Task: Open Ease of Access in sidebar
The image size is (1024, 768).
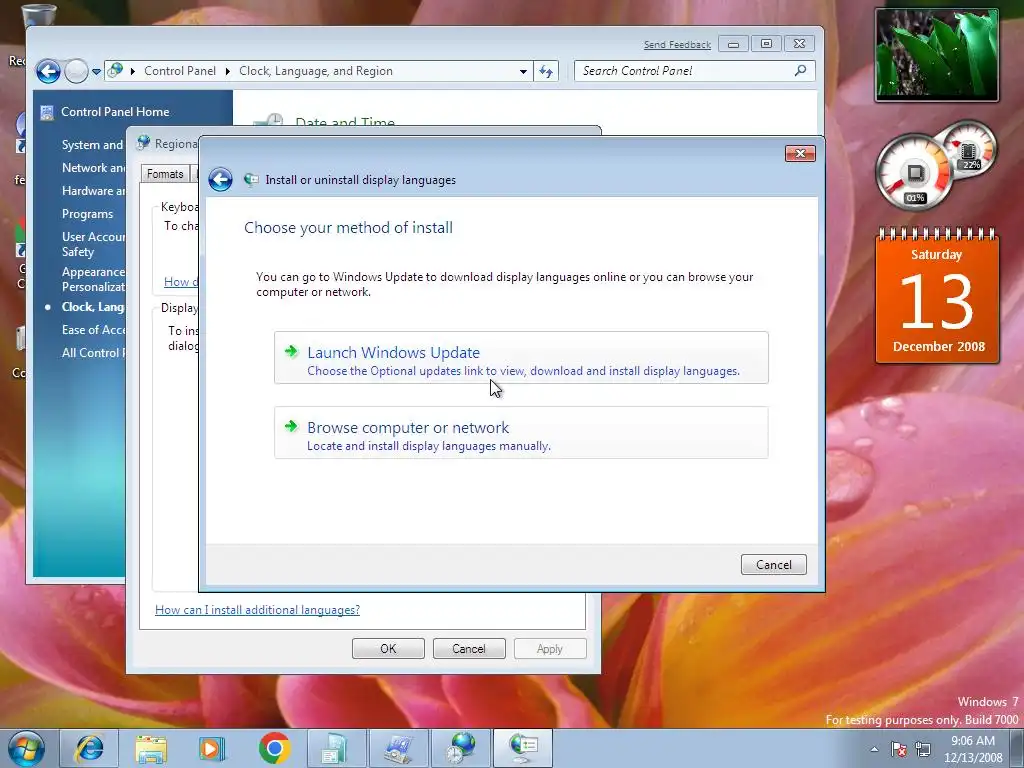Action: point(93,330)
